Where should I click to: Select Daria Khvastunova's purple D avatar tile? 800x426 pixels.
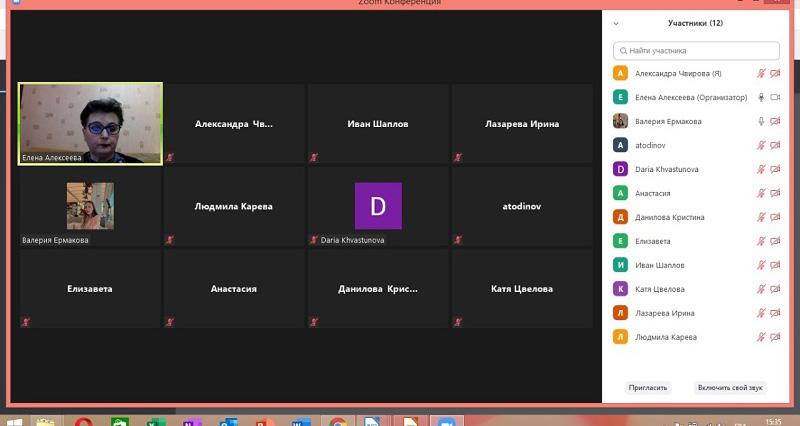tap(378, 206)
